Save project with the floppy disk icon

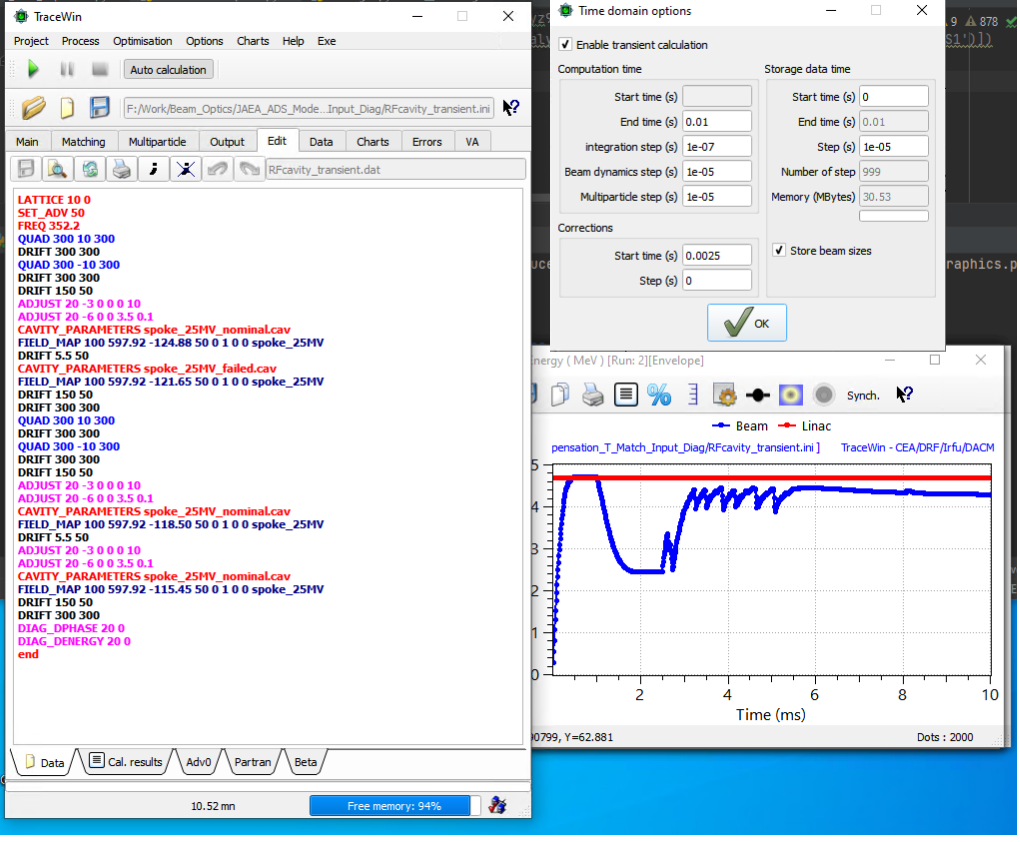[x=99, y=108]
